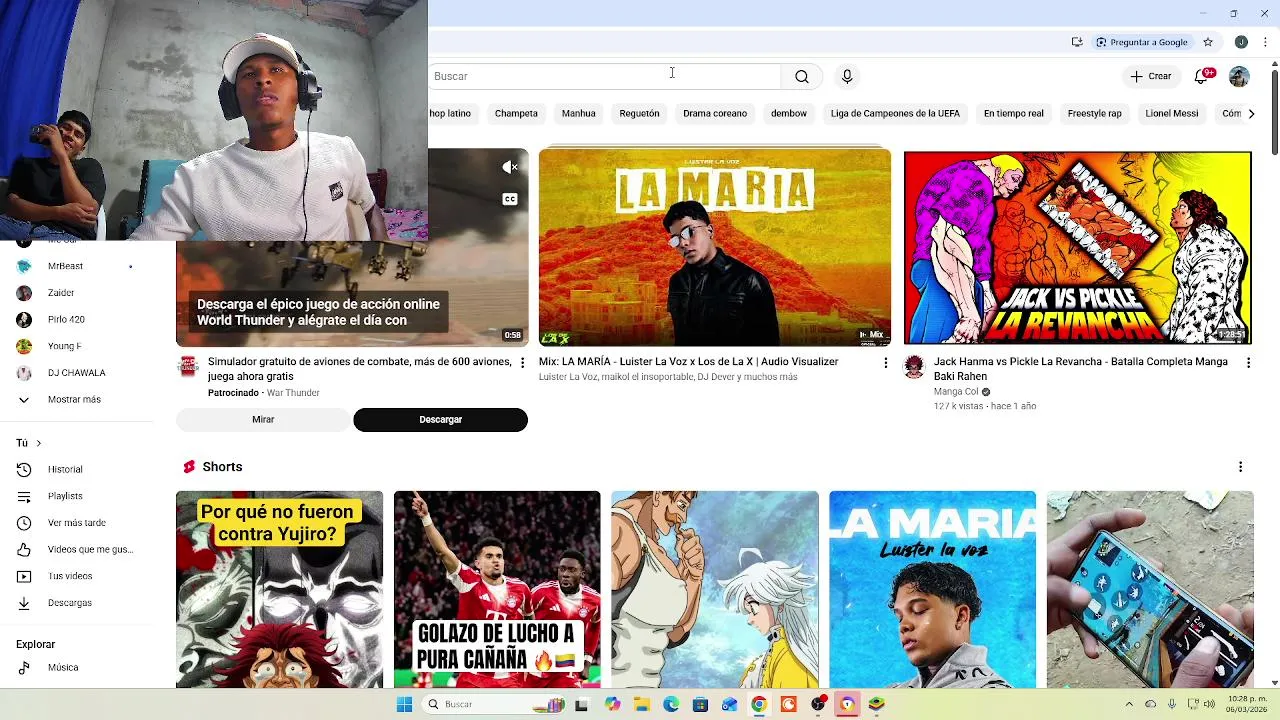Click the search magnifier button
The image size is (1280, 720).
pyautogui.click(x=801, y=76)
